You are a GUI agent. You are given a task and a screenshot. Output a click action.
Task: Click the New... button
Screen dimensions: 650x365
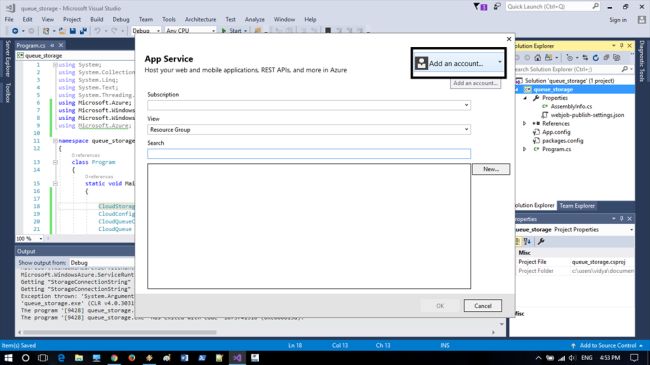(491, 169)
